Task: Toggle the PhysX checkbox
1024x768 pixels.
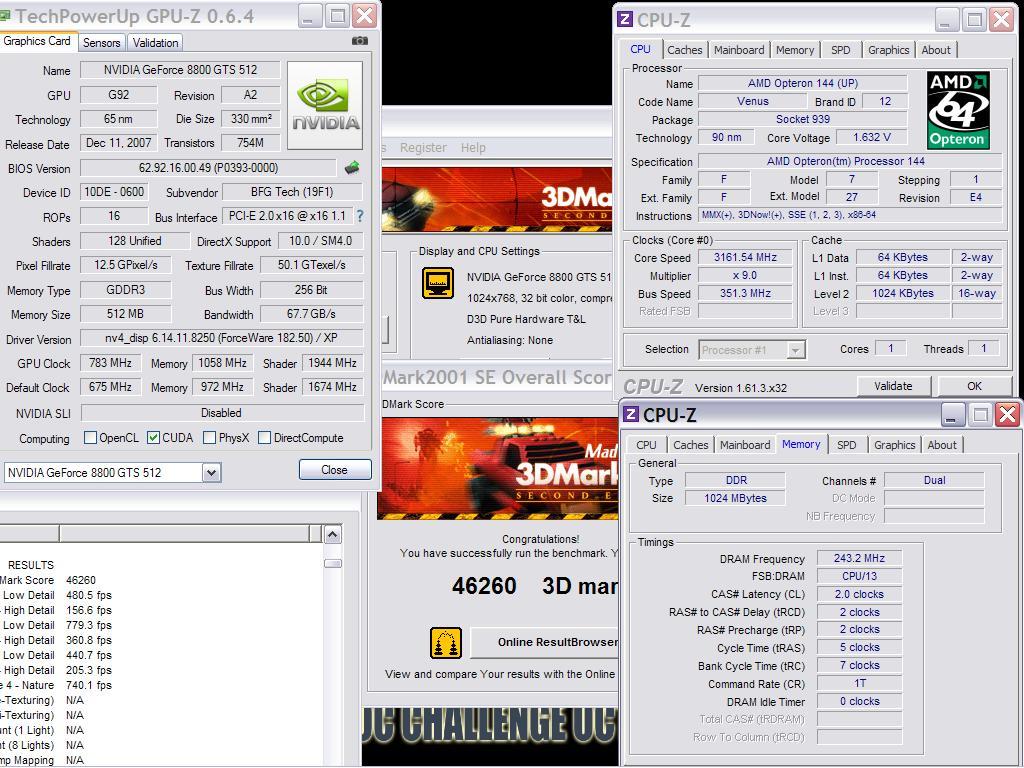Action: [x=210, y=438]
